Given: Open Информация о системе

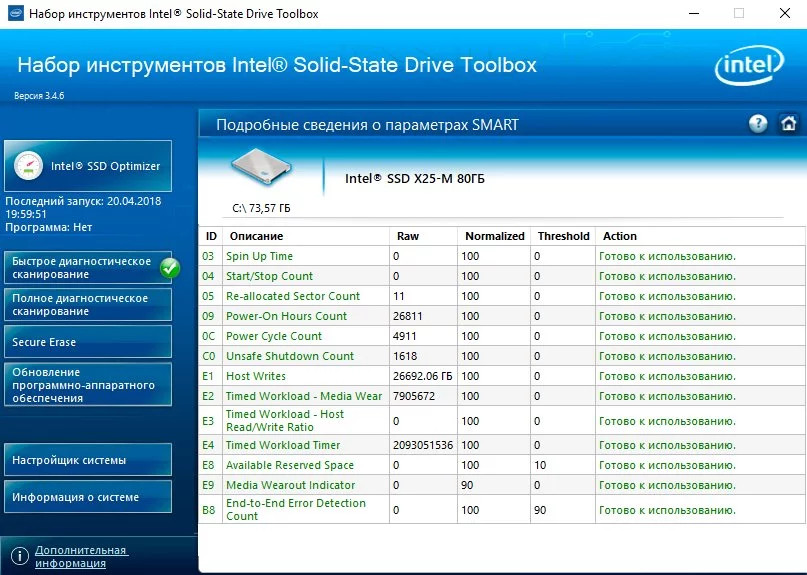Looking at the screenshot, I should 88,497.
